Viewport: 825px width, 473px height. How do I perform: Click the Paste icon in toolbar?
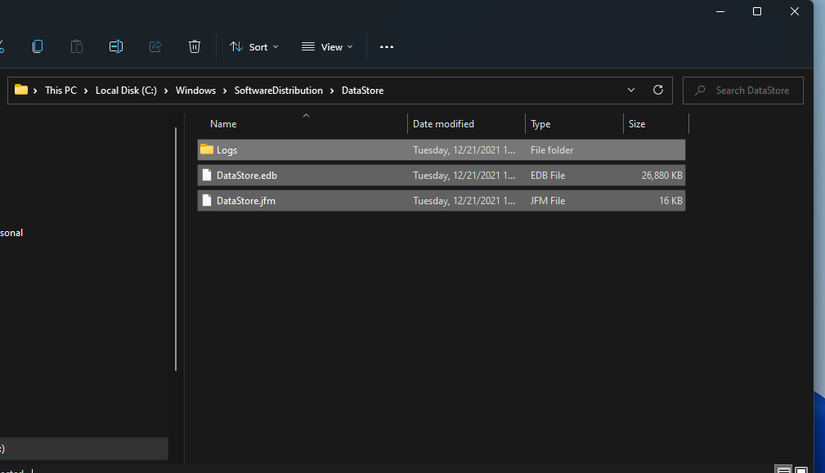(x=77, y=46)
